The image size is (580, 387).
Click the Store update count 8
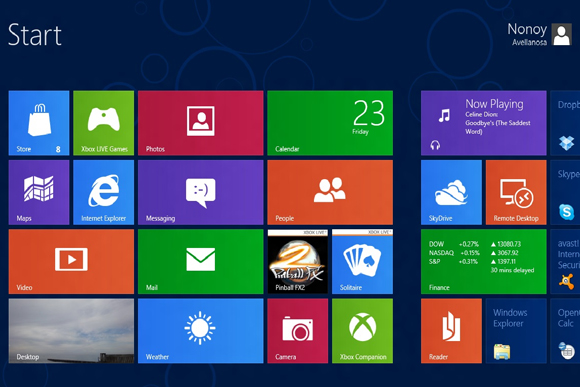point(58,149)
